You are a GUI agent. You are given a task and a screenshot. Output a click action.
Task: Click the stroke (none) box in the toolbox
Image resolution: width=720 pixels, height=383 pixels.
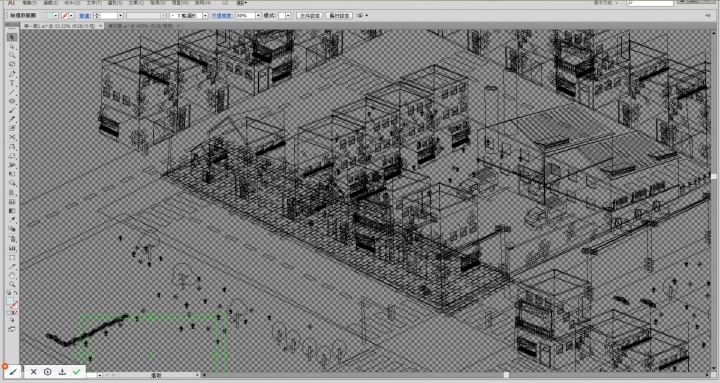click(15, 305)
